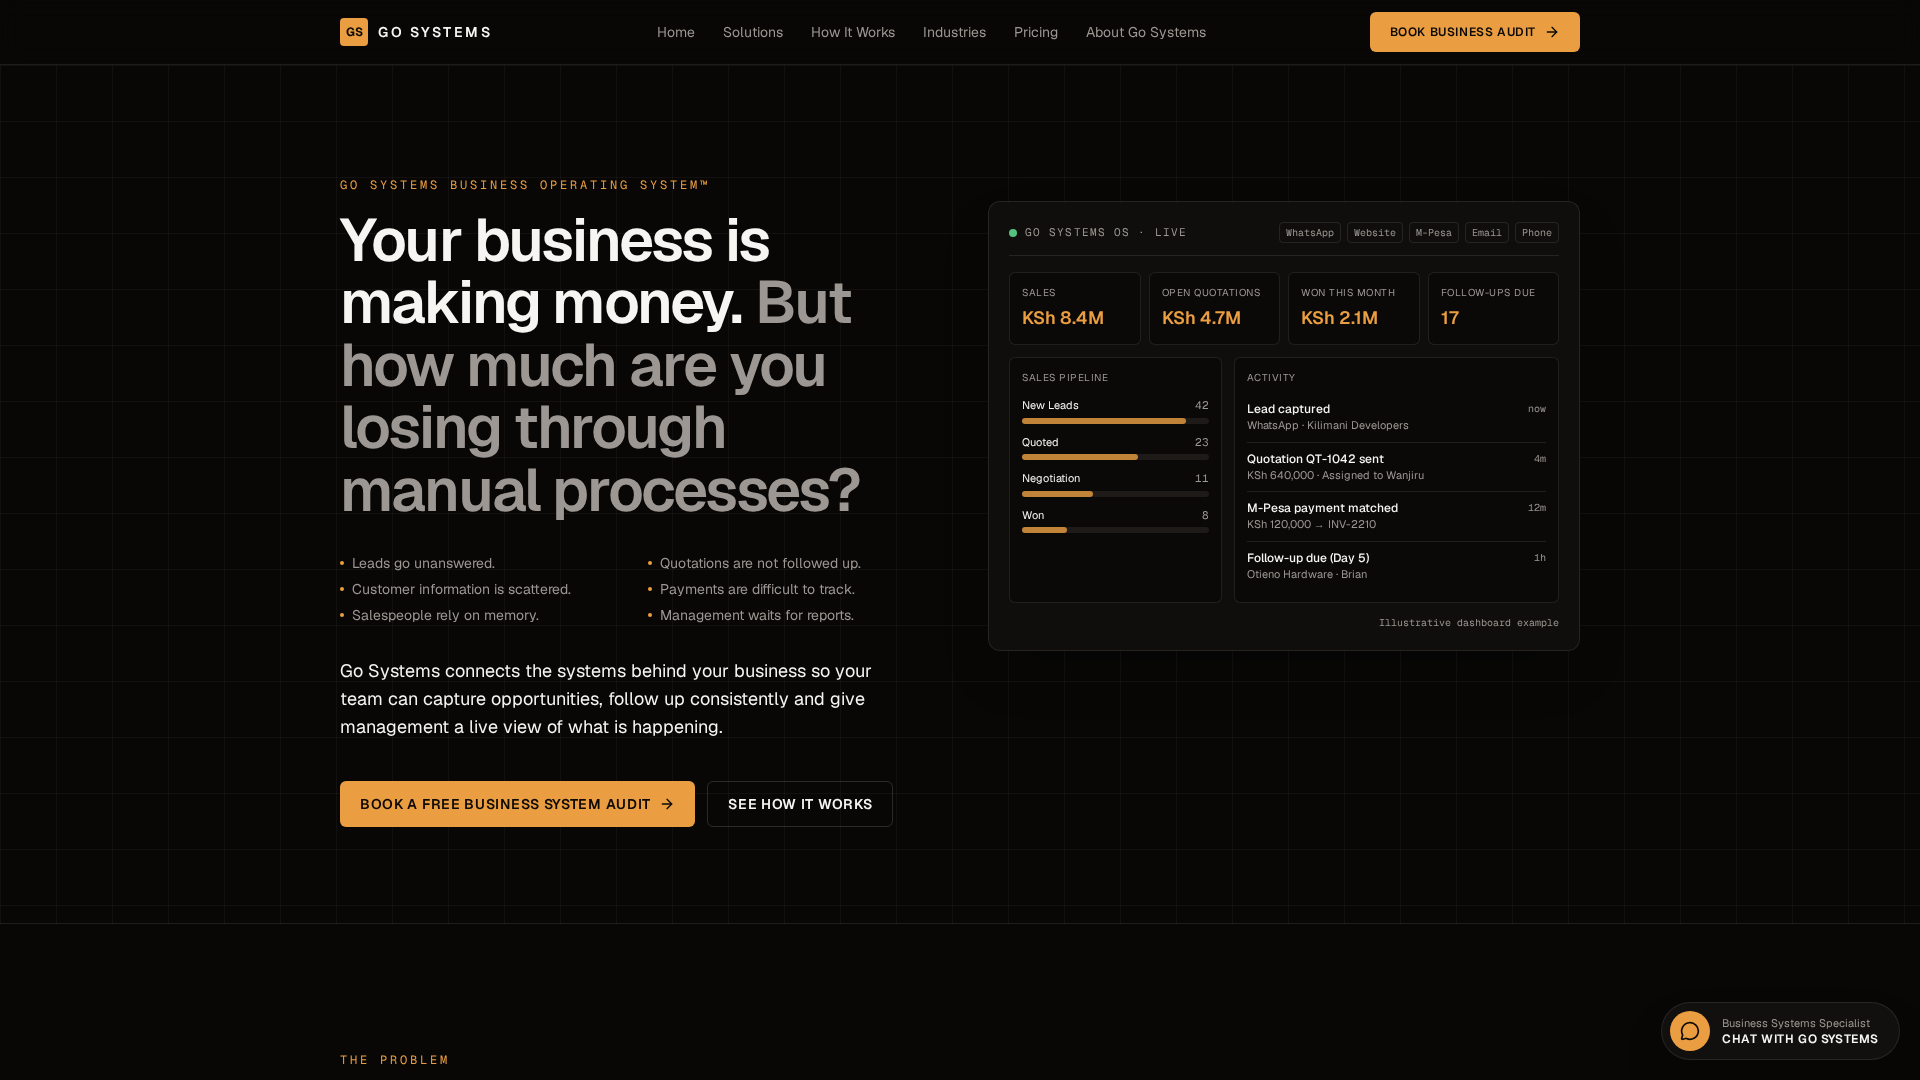This screenshot has height=1080, width=1920.
Task: Open CHAT WITH GO SYSTEMS widget text
Action: (1800, 1039)
